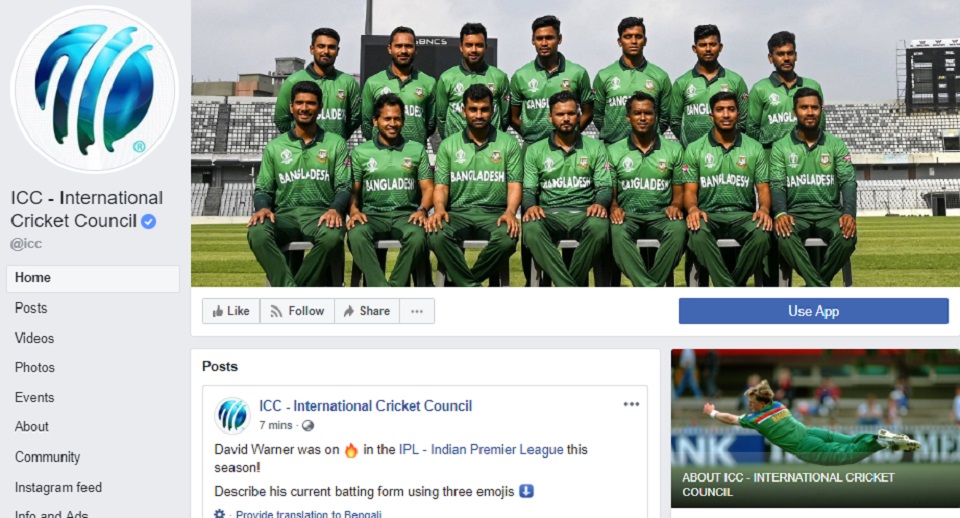The image size is (960, 518).
Task: Click the Like thumbs-up button
Action: (x=231, y=311)
